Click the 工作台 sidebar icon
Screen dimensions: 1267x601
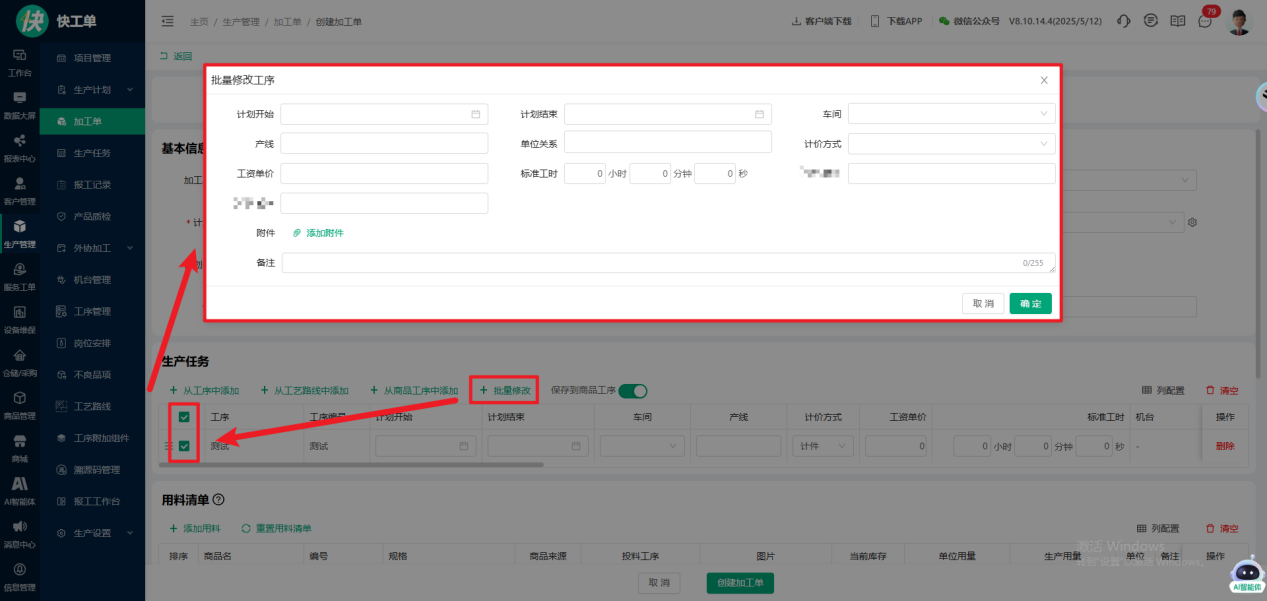(19, 61)
